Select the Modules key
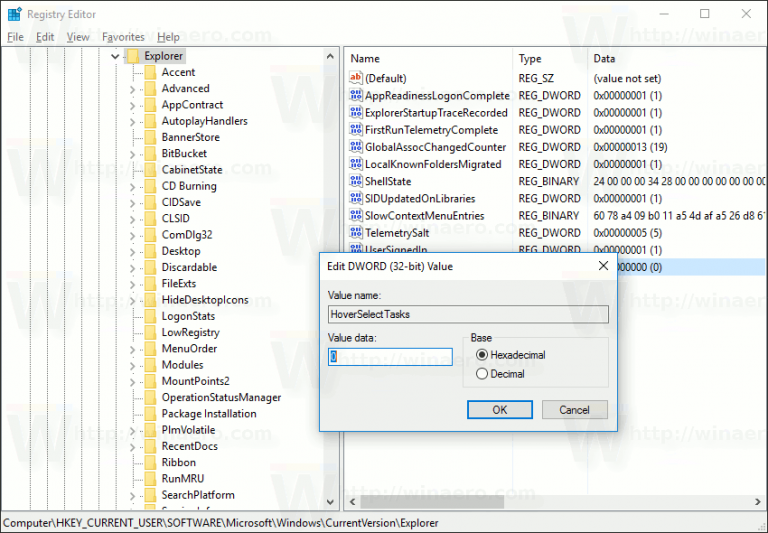768x533 pixels. click(182, 365)
